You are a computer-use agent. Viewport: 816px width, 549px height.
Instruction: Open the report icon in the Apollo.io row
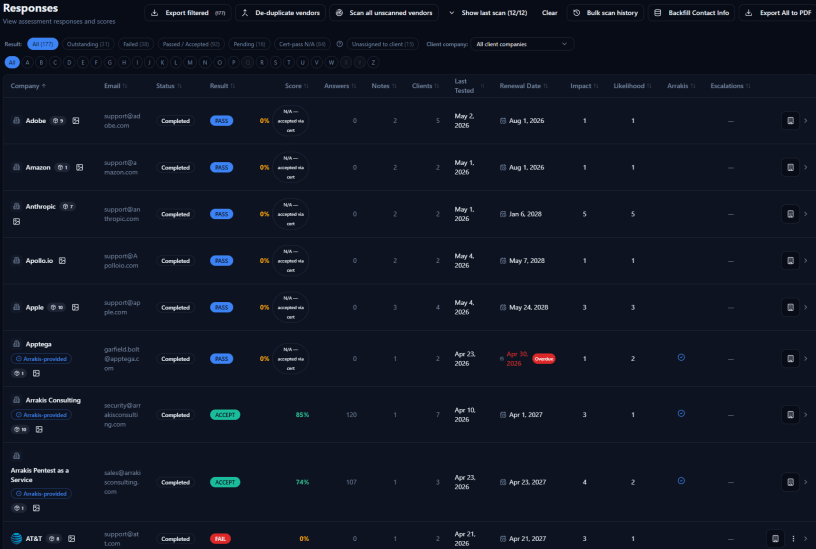790,261
